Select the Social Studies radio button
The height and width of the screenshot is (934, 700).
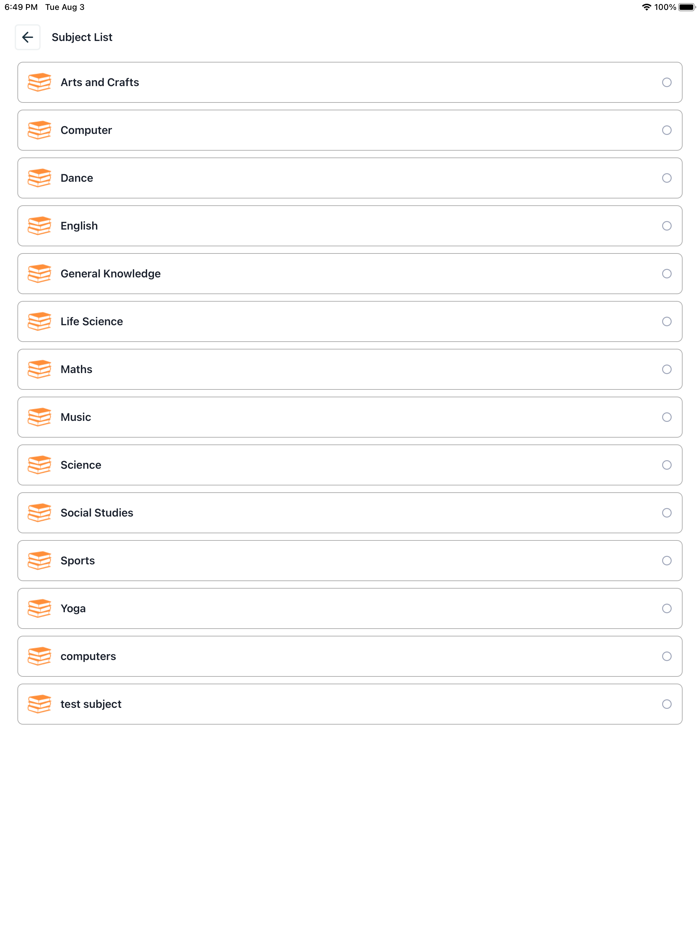(x=667, y=513)
